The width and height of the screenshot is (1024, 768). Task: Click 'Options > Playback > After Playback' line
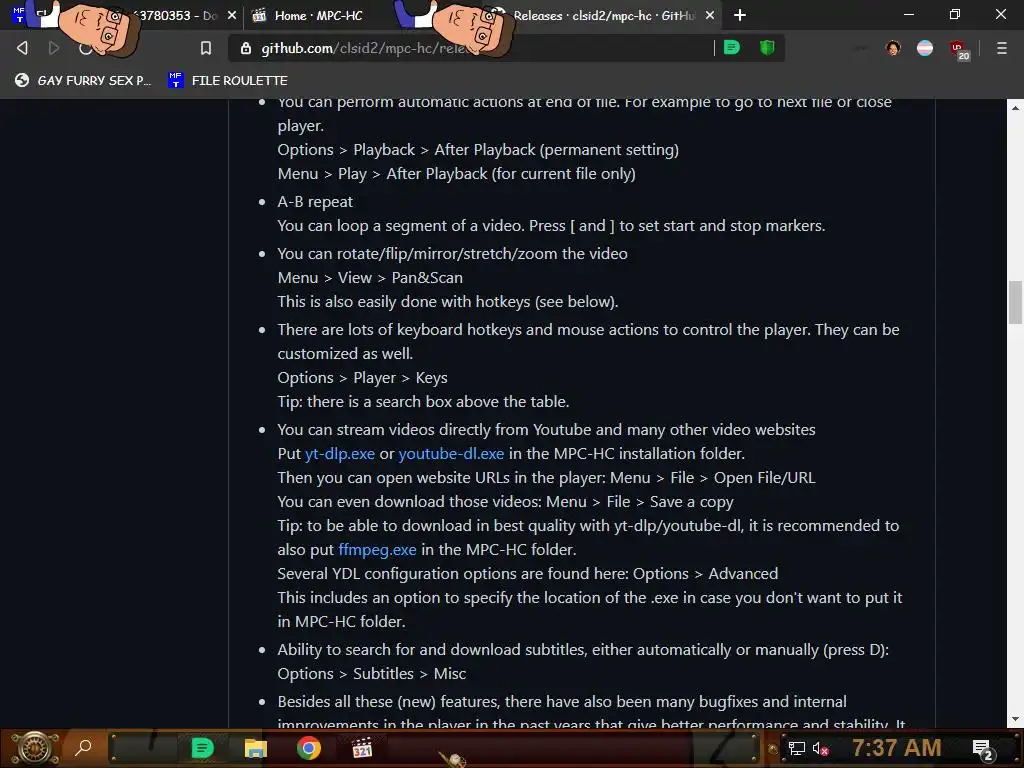pyautogui.click(x=478, y=150)
